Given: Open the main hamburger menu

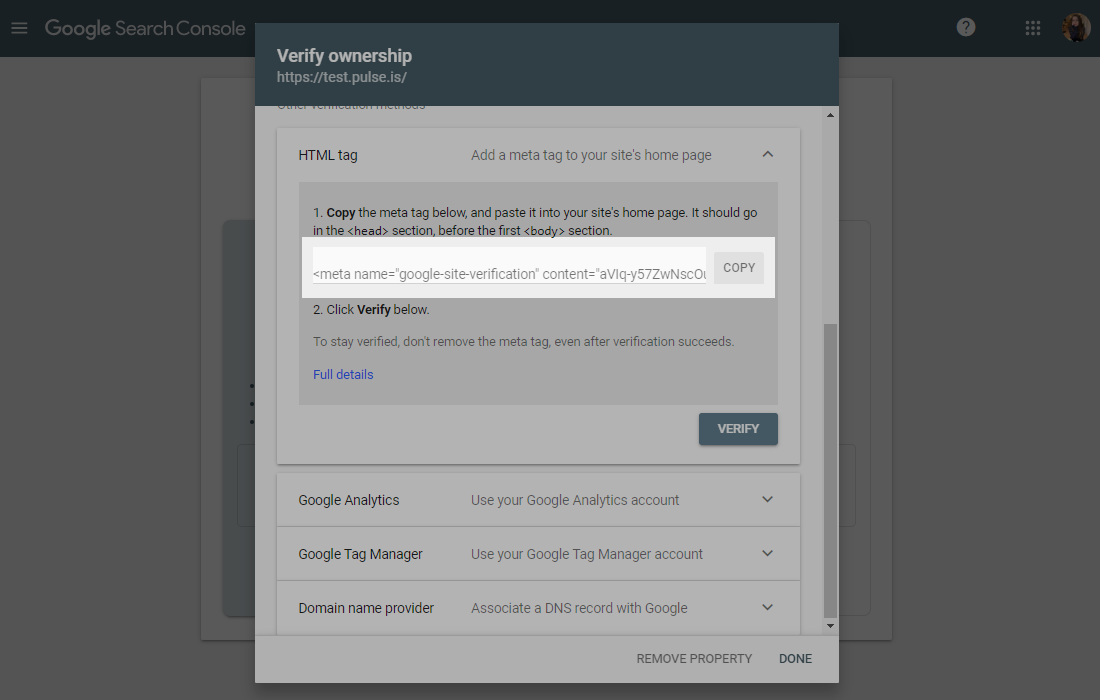Looking at the screenshot, I should click(19, 28).
